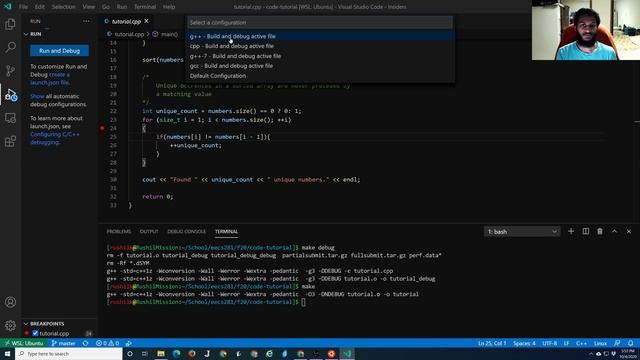Select g++-7 - Build and debug active file

(x=320, y=56)
